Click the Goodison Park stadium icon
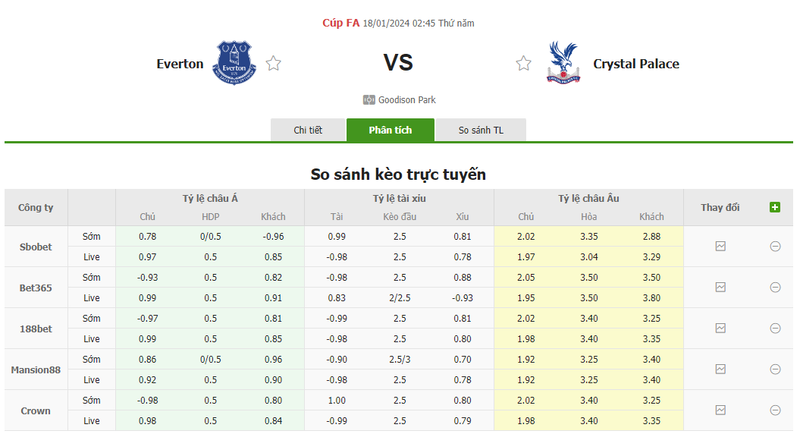The width and height of the screenshot is (800, 434). (368, 100)
